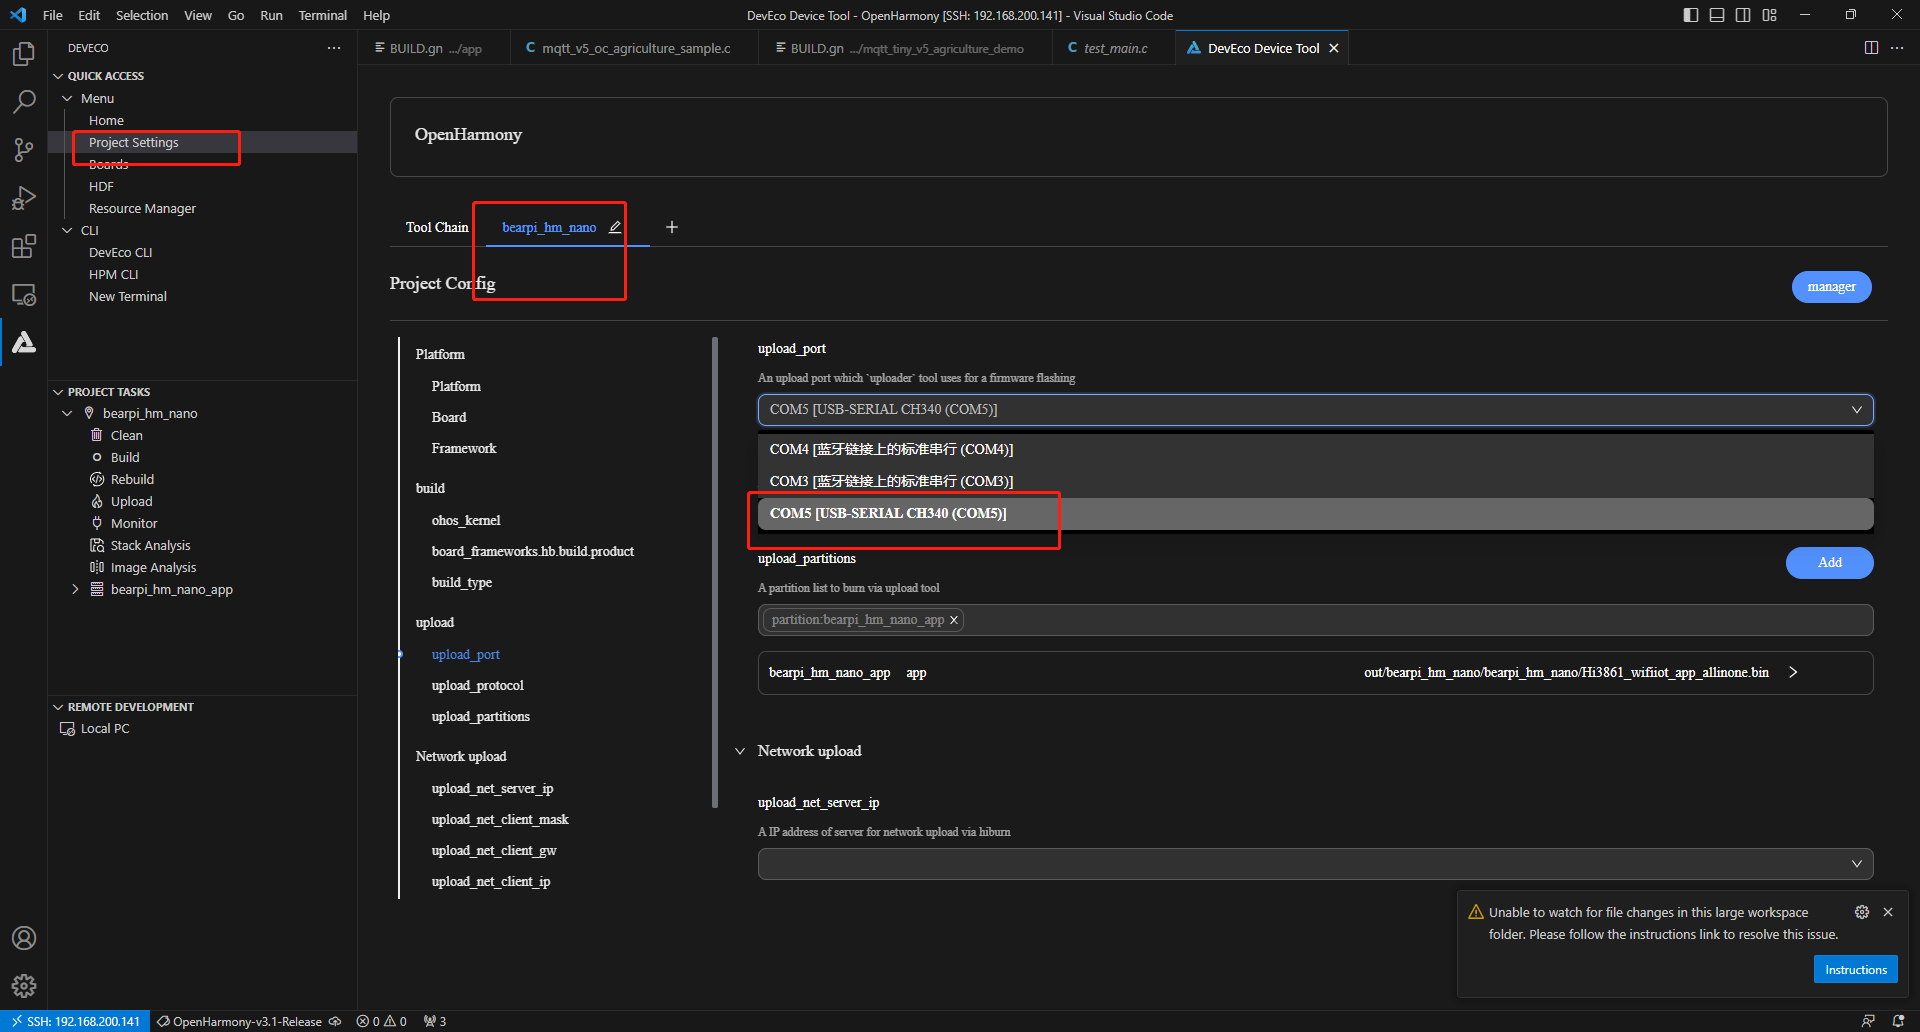Click SSH: 192.168.200.141 remote indicator

(x=76, y=1021)
